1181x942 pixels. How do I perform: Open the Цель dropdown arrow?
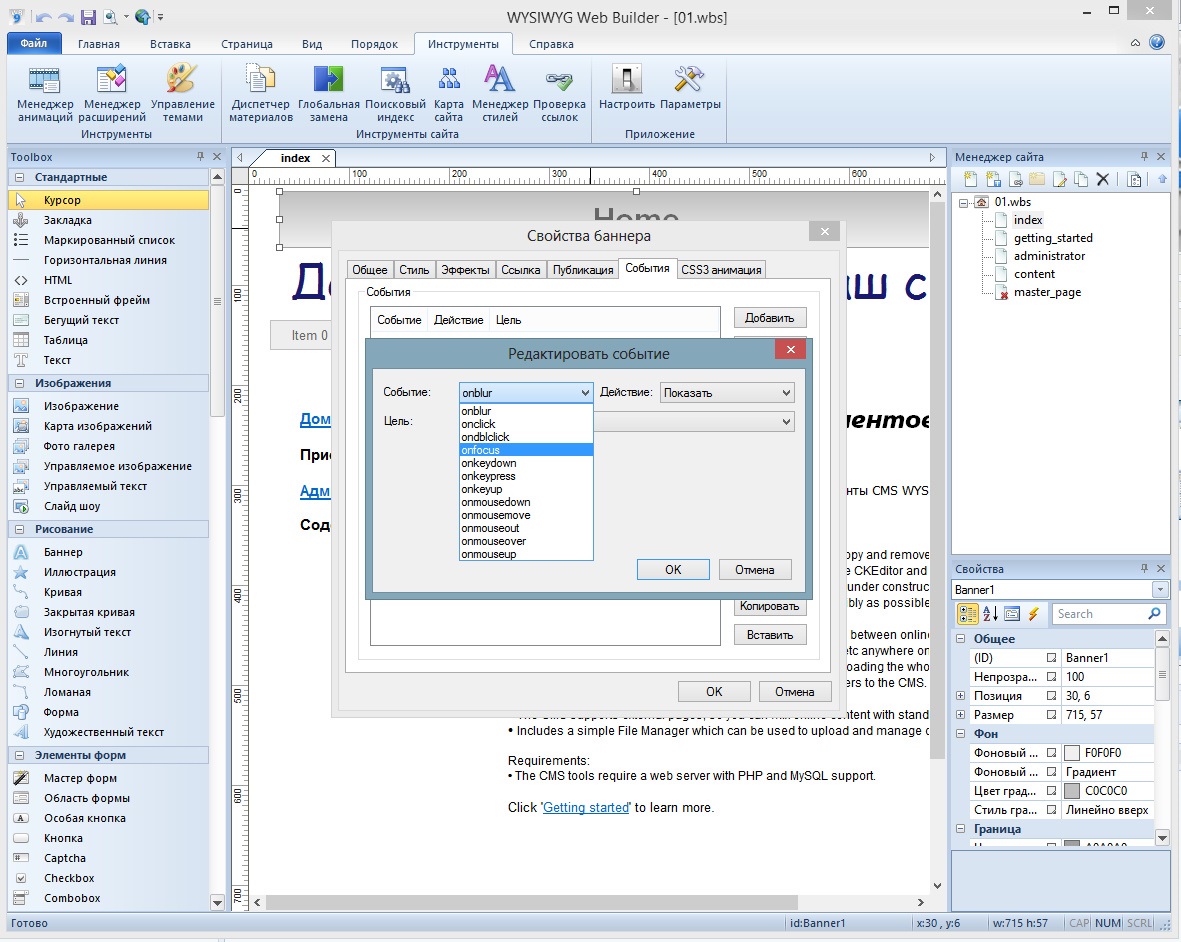(x=786, y=421)
